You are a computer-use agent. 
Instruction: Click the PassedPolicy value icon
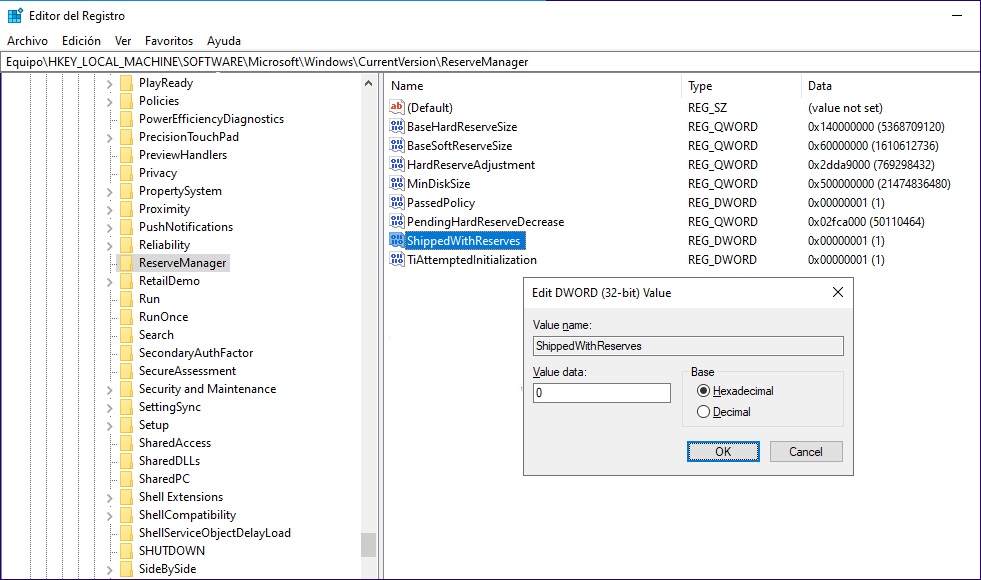397,202
